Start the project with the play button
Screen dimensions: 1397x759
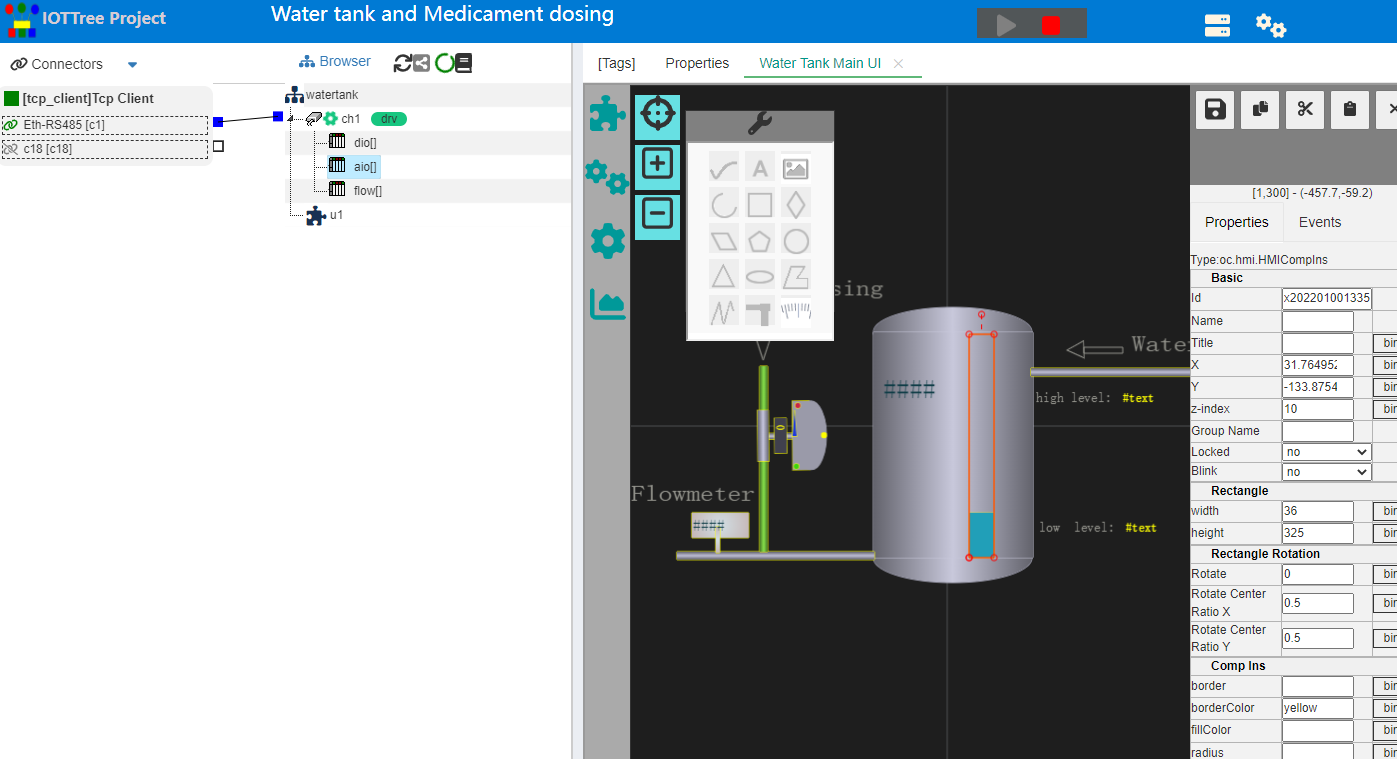pyautogui.click(x=1007, y=25)
